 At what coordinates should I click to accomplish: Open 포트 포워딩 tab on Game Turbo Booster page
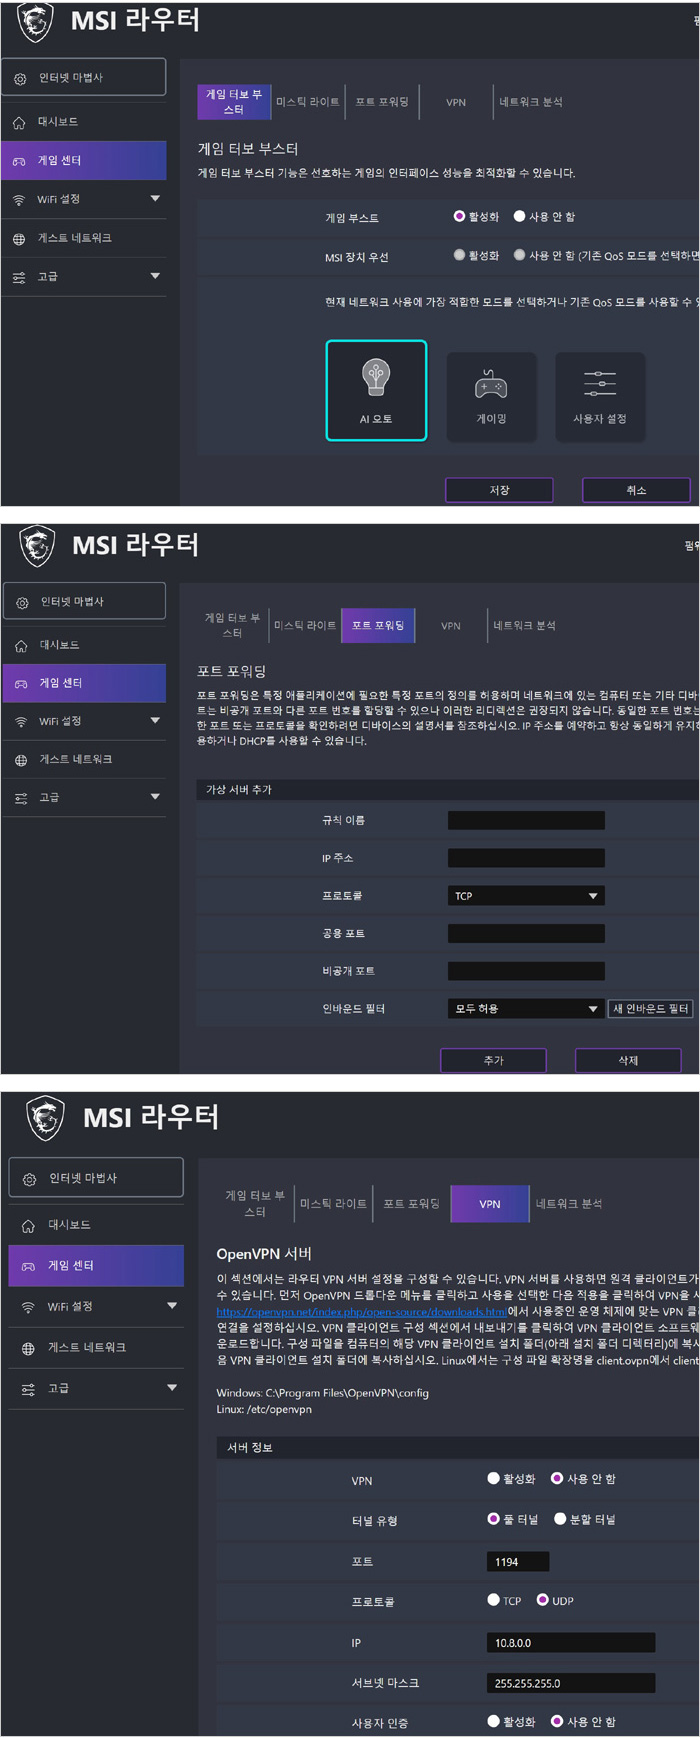point(382,102)
